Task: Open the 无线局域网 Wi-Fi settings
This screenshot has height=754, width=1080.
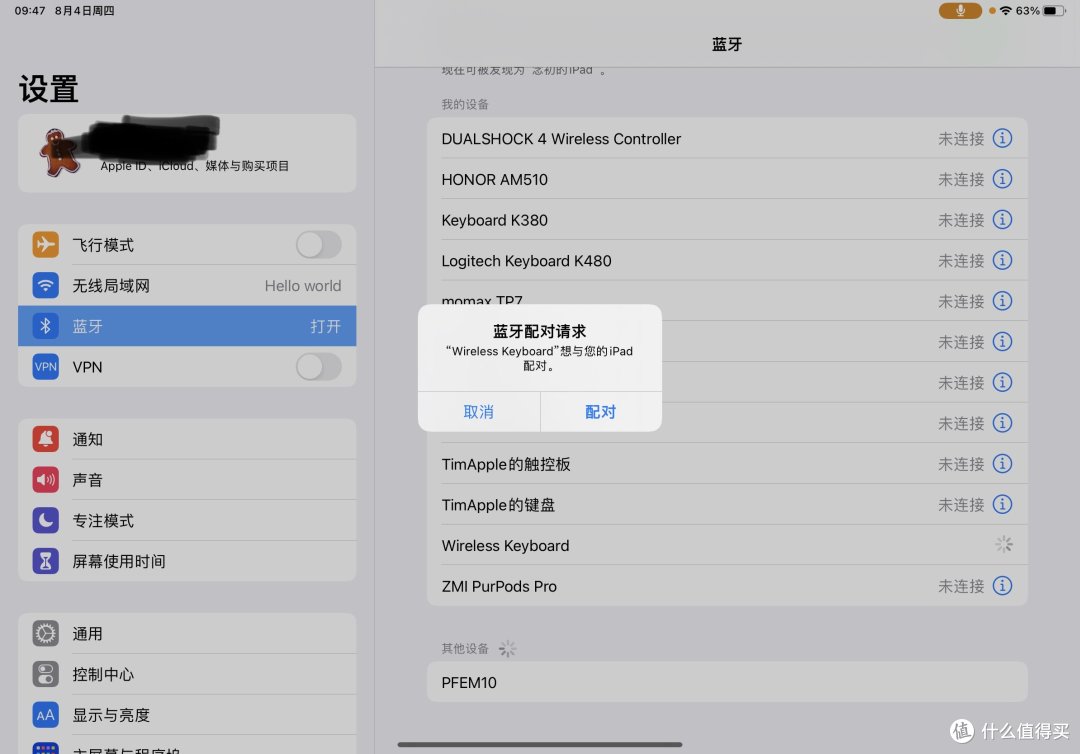Action: (x=187, y=286)
